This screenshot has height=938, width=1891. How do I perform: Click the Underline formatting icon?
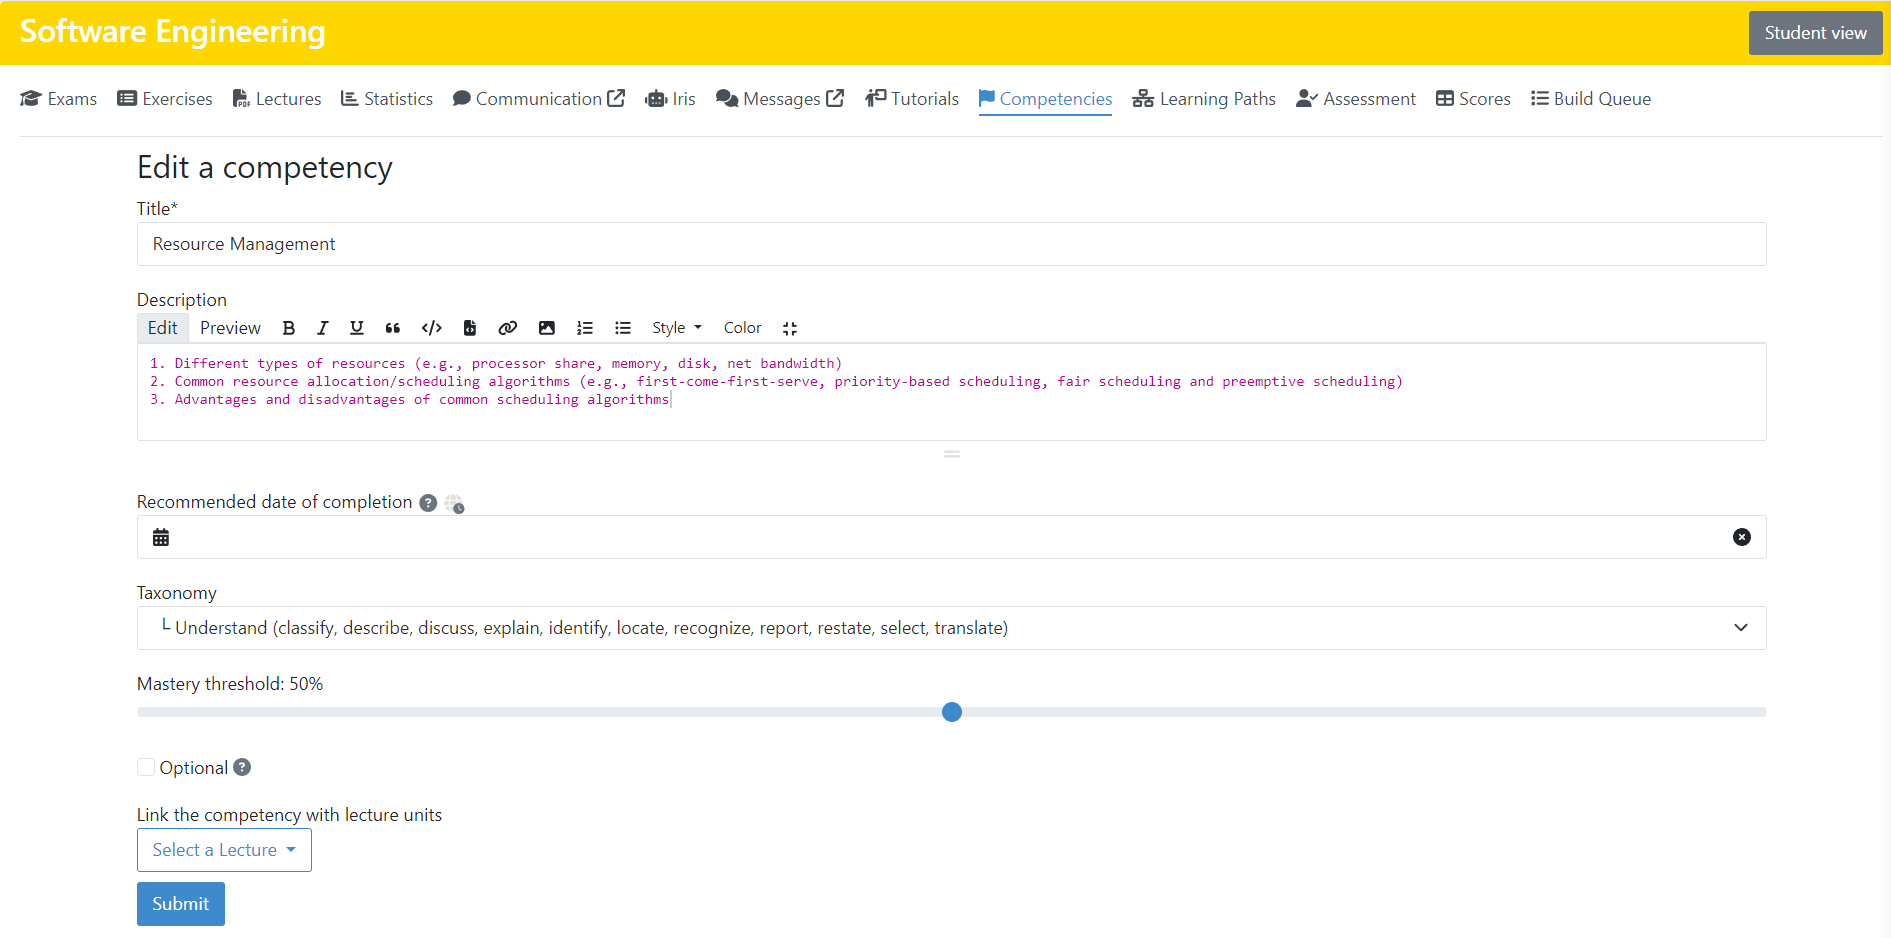(x=356, y=328)
